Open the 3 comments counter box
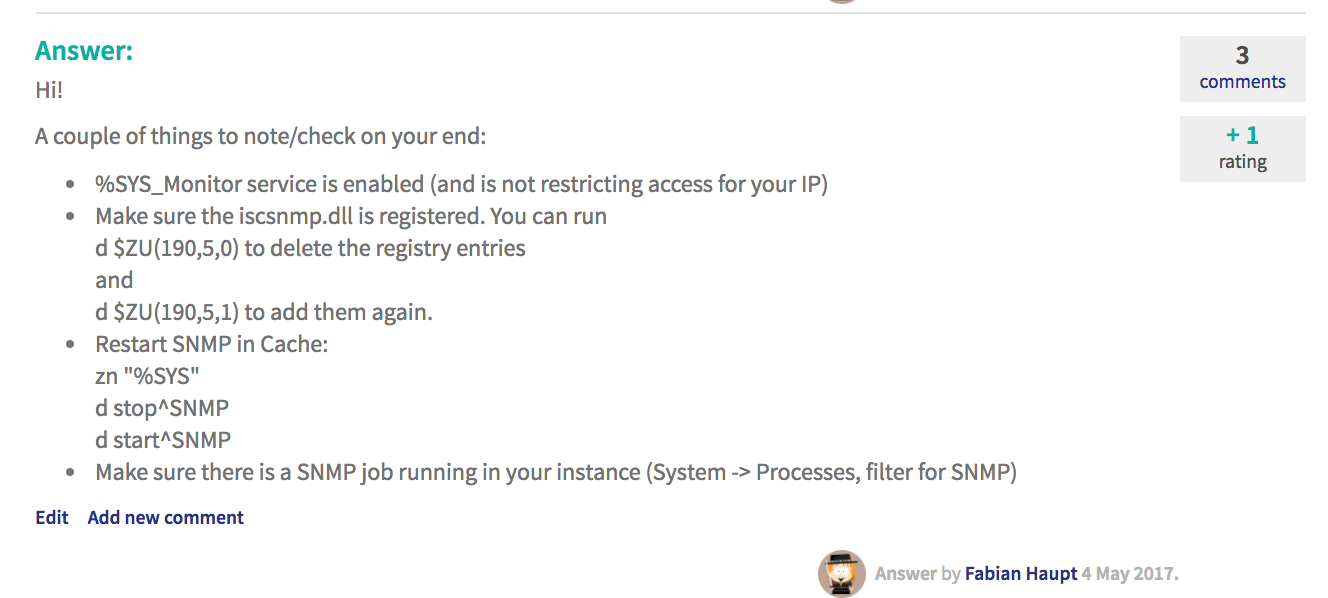Viewport: 1328px width, 598px height. pos(1243,69)
